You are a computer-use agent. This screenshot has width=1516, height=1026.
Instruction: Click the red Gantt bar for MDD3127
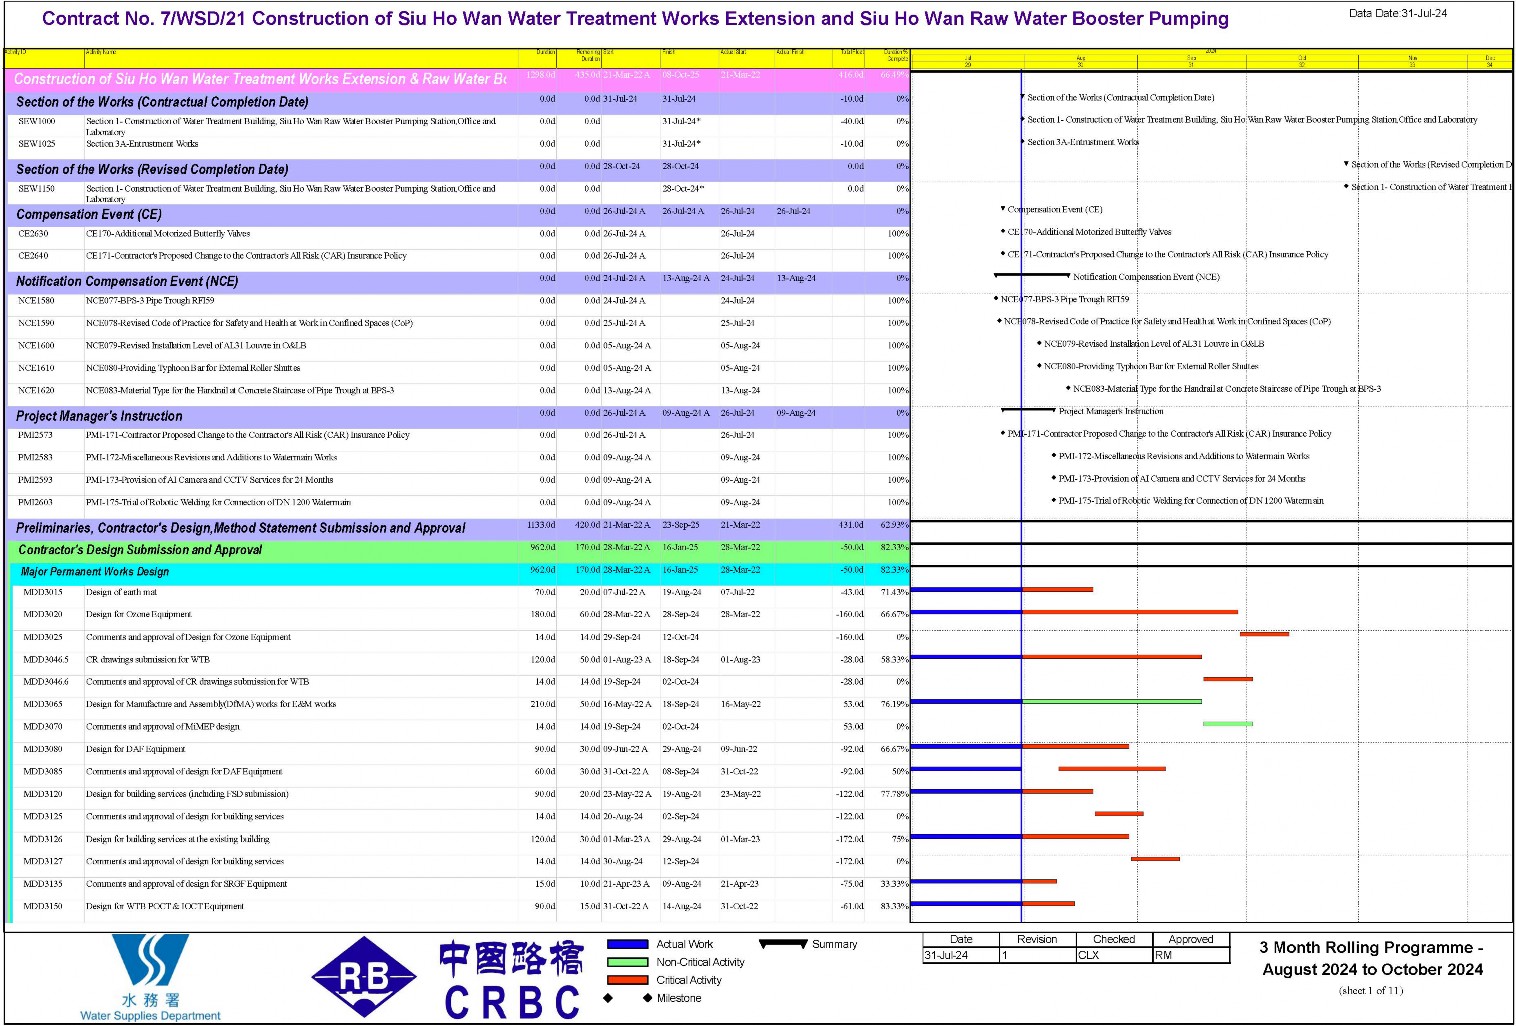click(x=1155, y=858)
